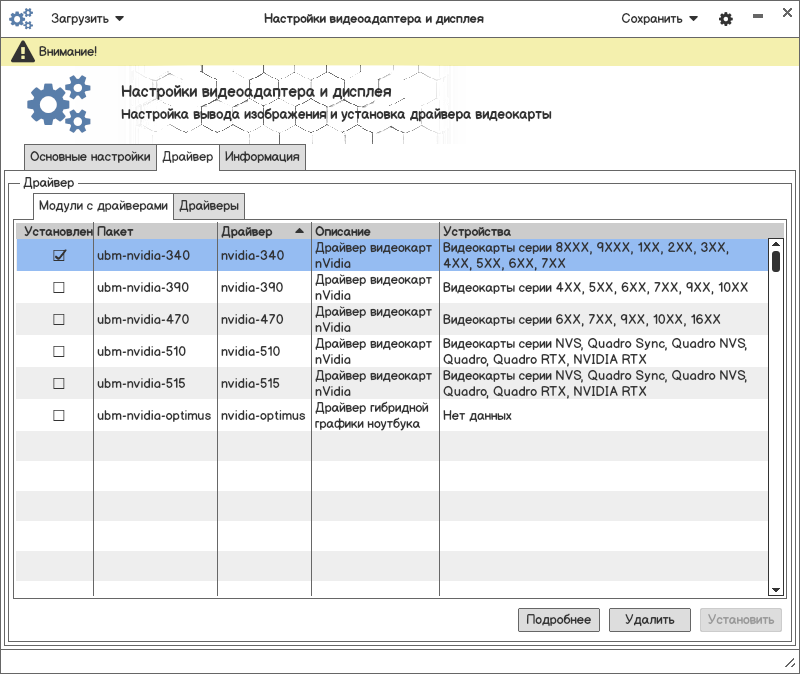Open the Информация tab

tap(262, 158)
